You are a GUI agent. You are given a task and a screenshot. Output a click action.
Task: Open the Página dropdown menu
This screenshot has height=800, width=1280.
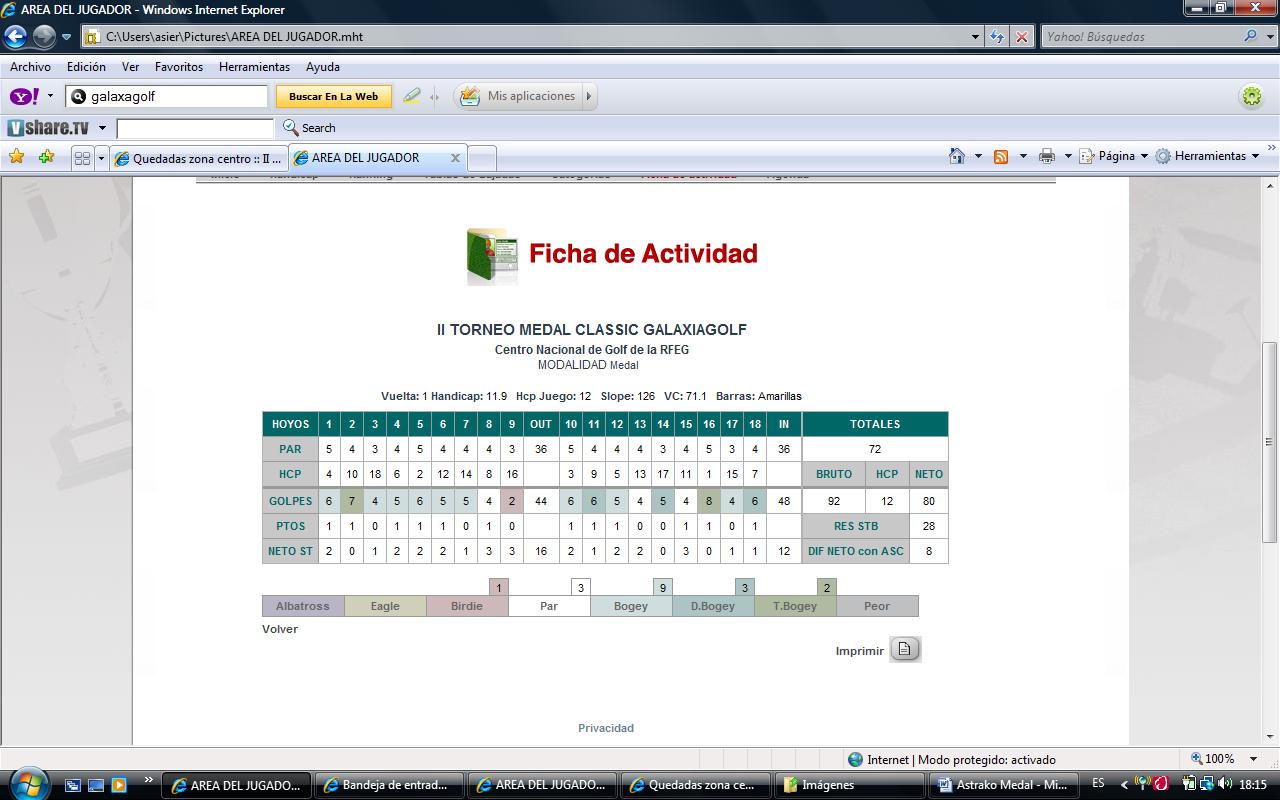[1115, 156]
